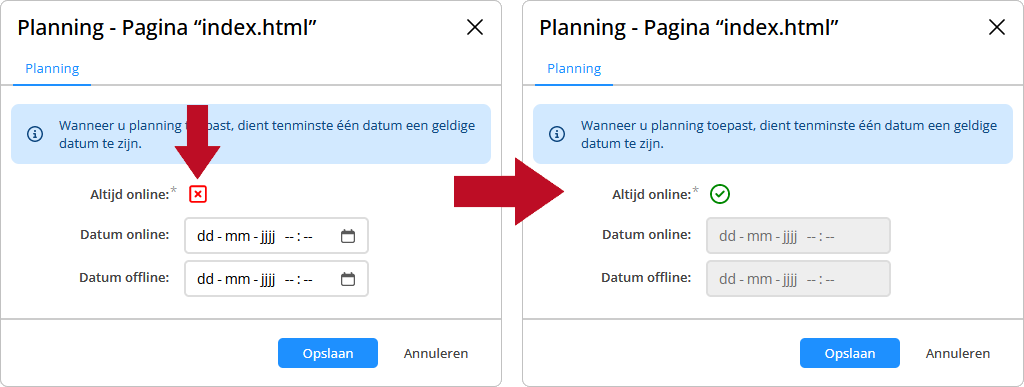Select the Planning tab in right dialog

(574, 69)
